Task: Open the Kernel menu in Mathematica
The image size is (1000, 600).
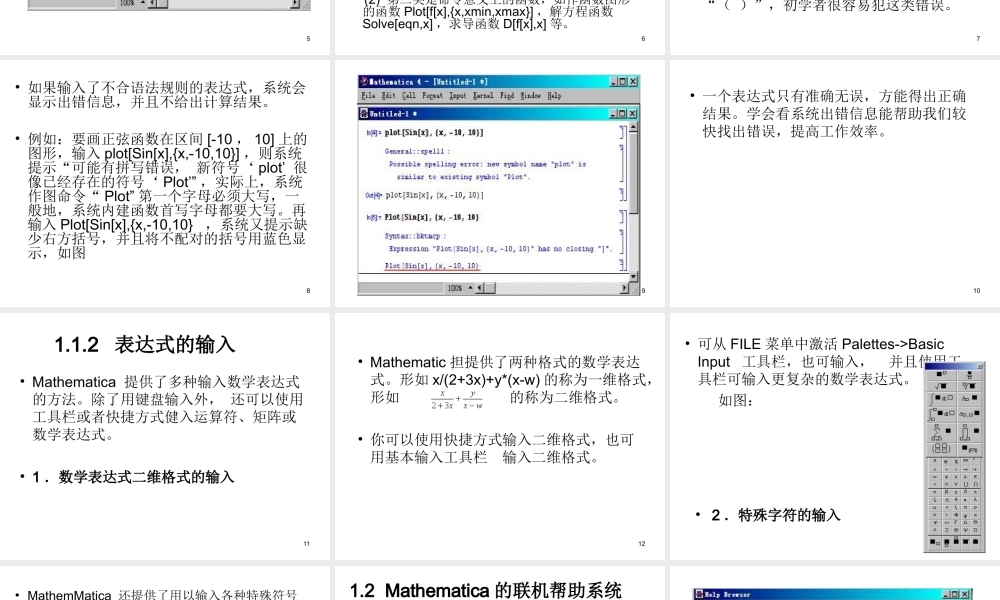Action: click(x=481, y=96)
